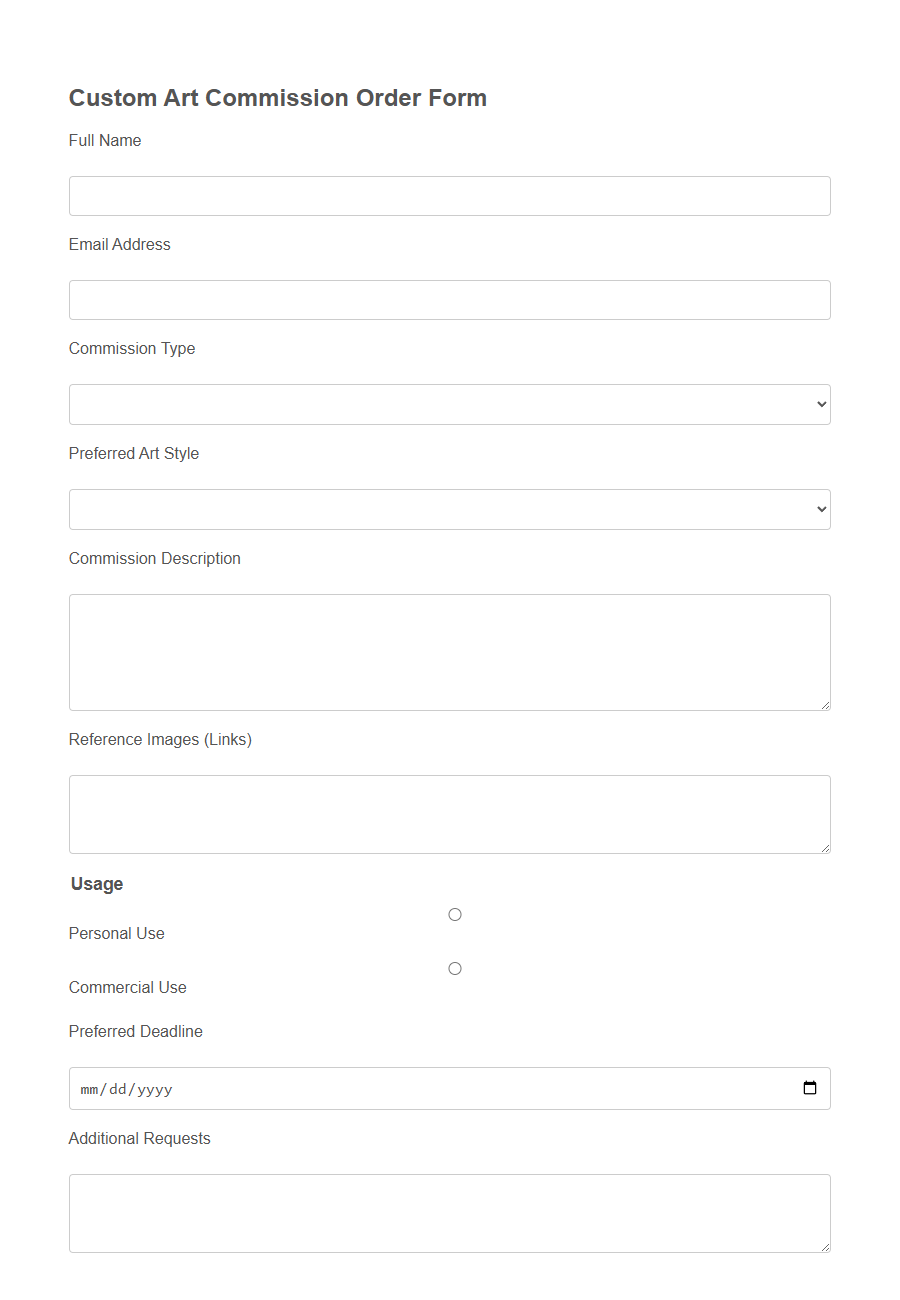Click inside the Reference Images links box
Image resolution: width=900 pixels, height=1300 pixels.
[449, 812]
